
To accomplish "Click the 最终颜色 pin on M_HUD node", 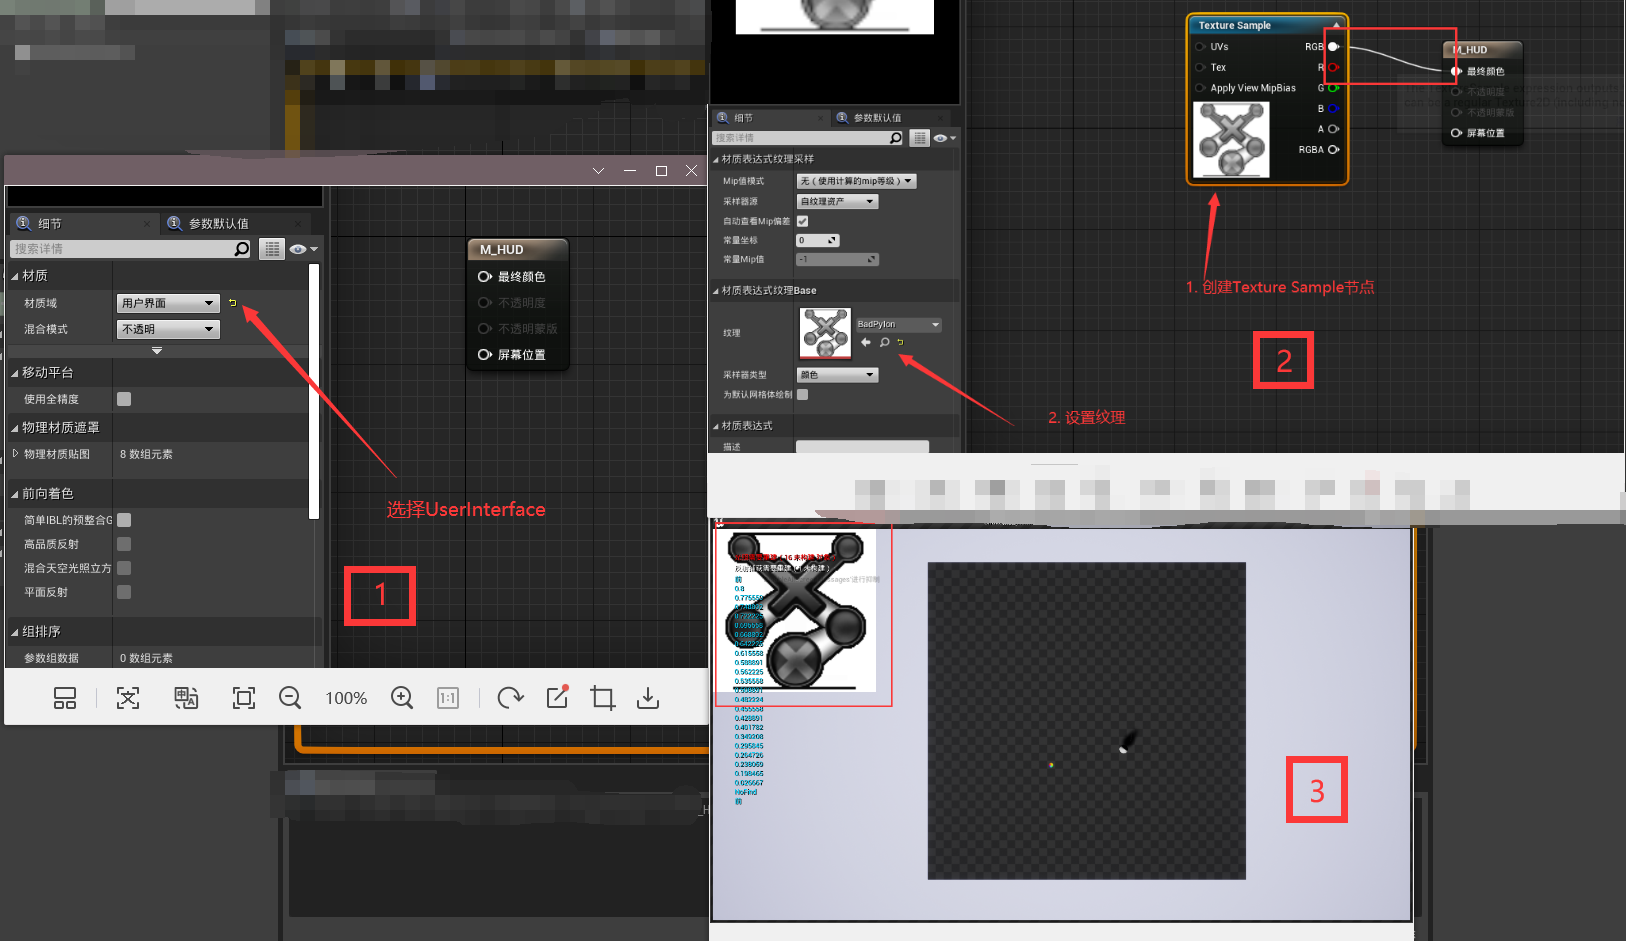I will (485, 277).
